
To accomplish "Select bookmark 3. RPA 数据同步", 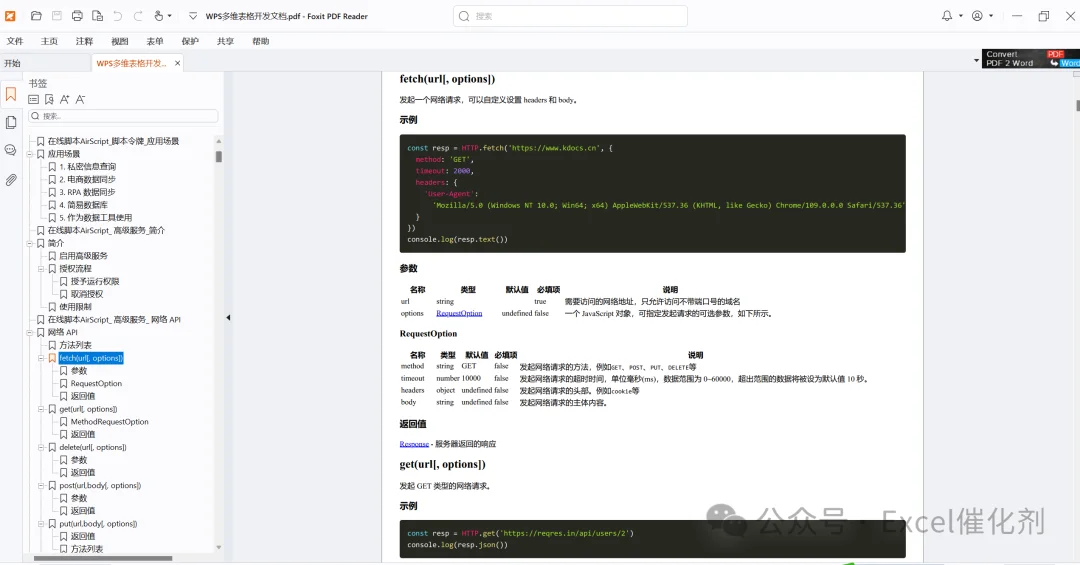I will 87,192.
